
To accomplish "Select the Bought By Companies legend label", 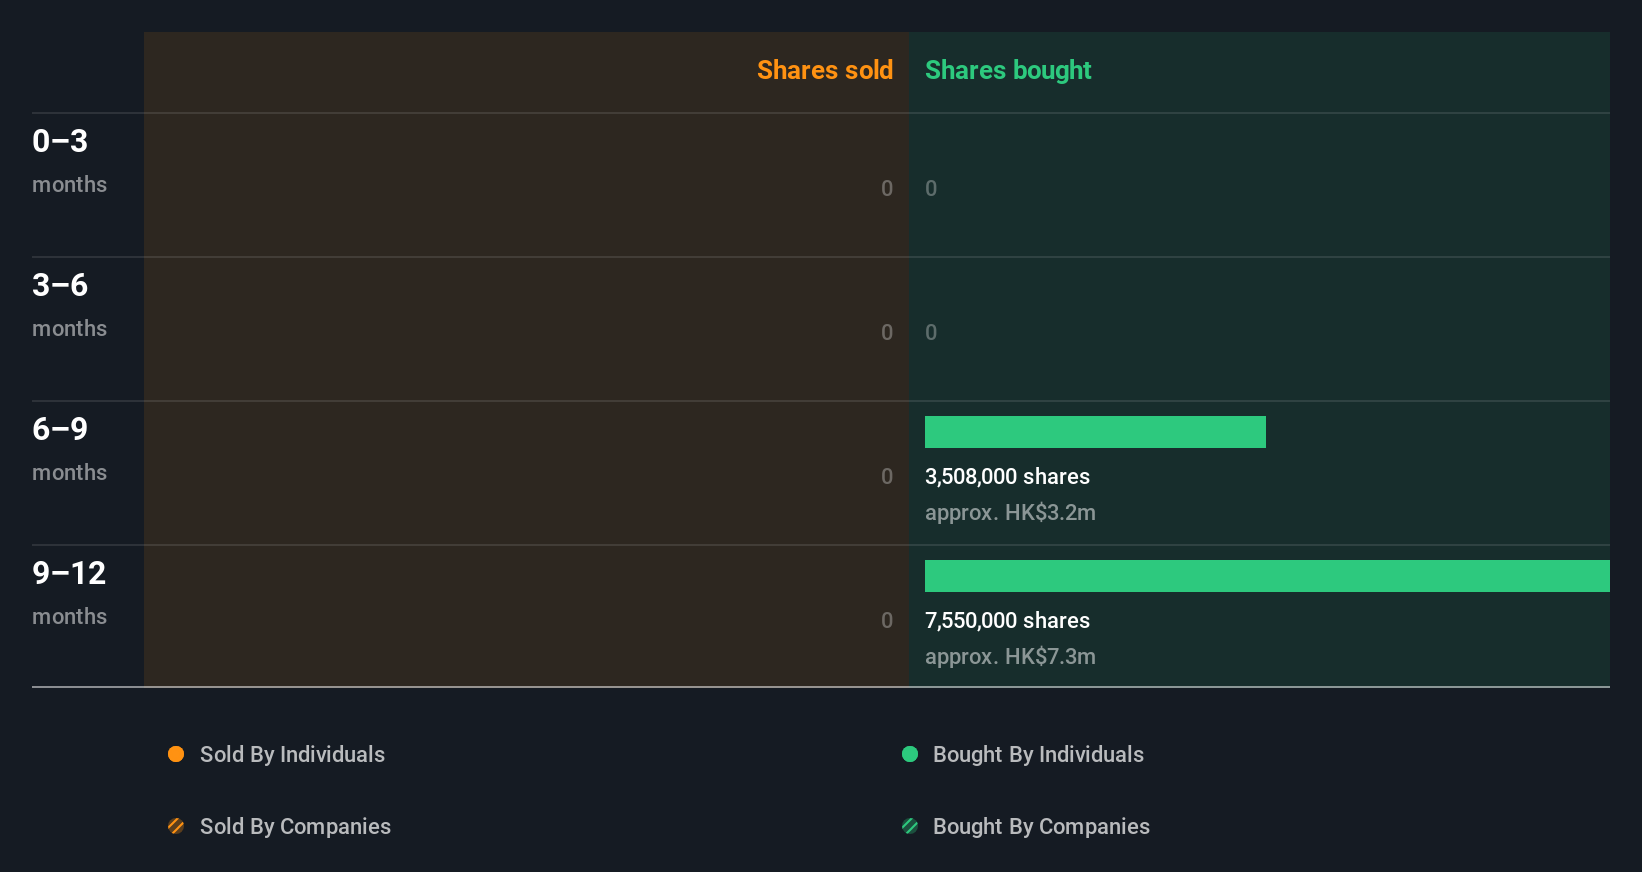I will (x=1041, y=827).
